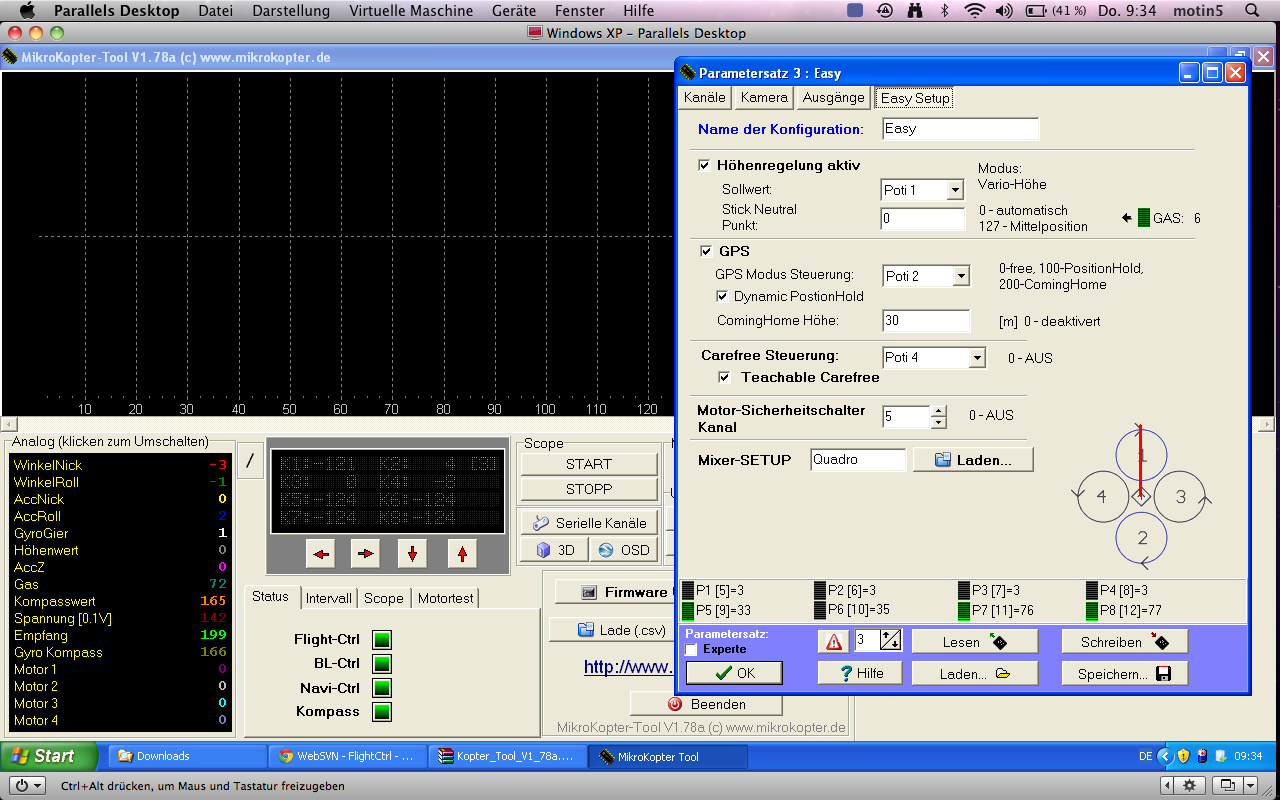Click the GAS green level indicator
Viewport: 1280px width, 800px height.
click(x=1144, y=217)
